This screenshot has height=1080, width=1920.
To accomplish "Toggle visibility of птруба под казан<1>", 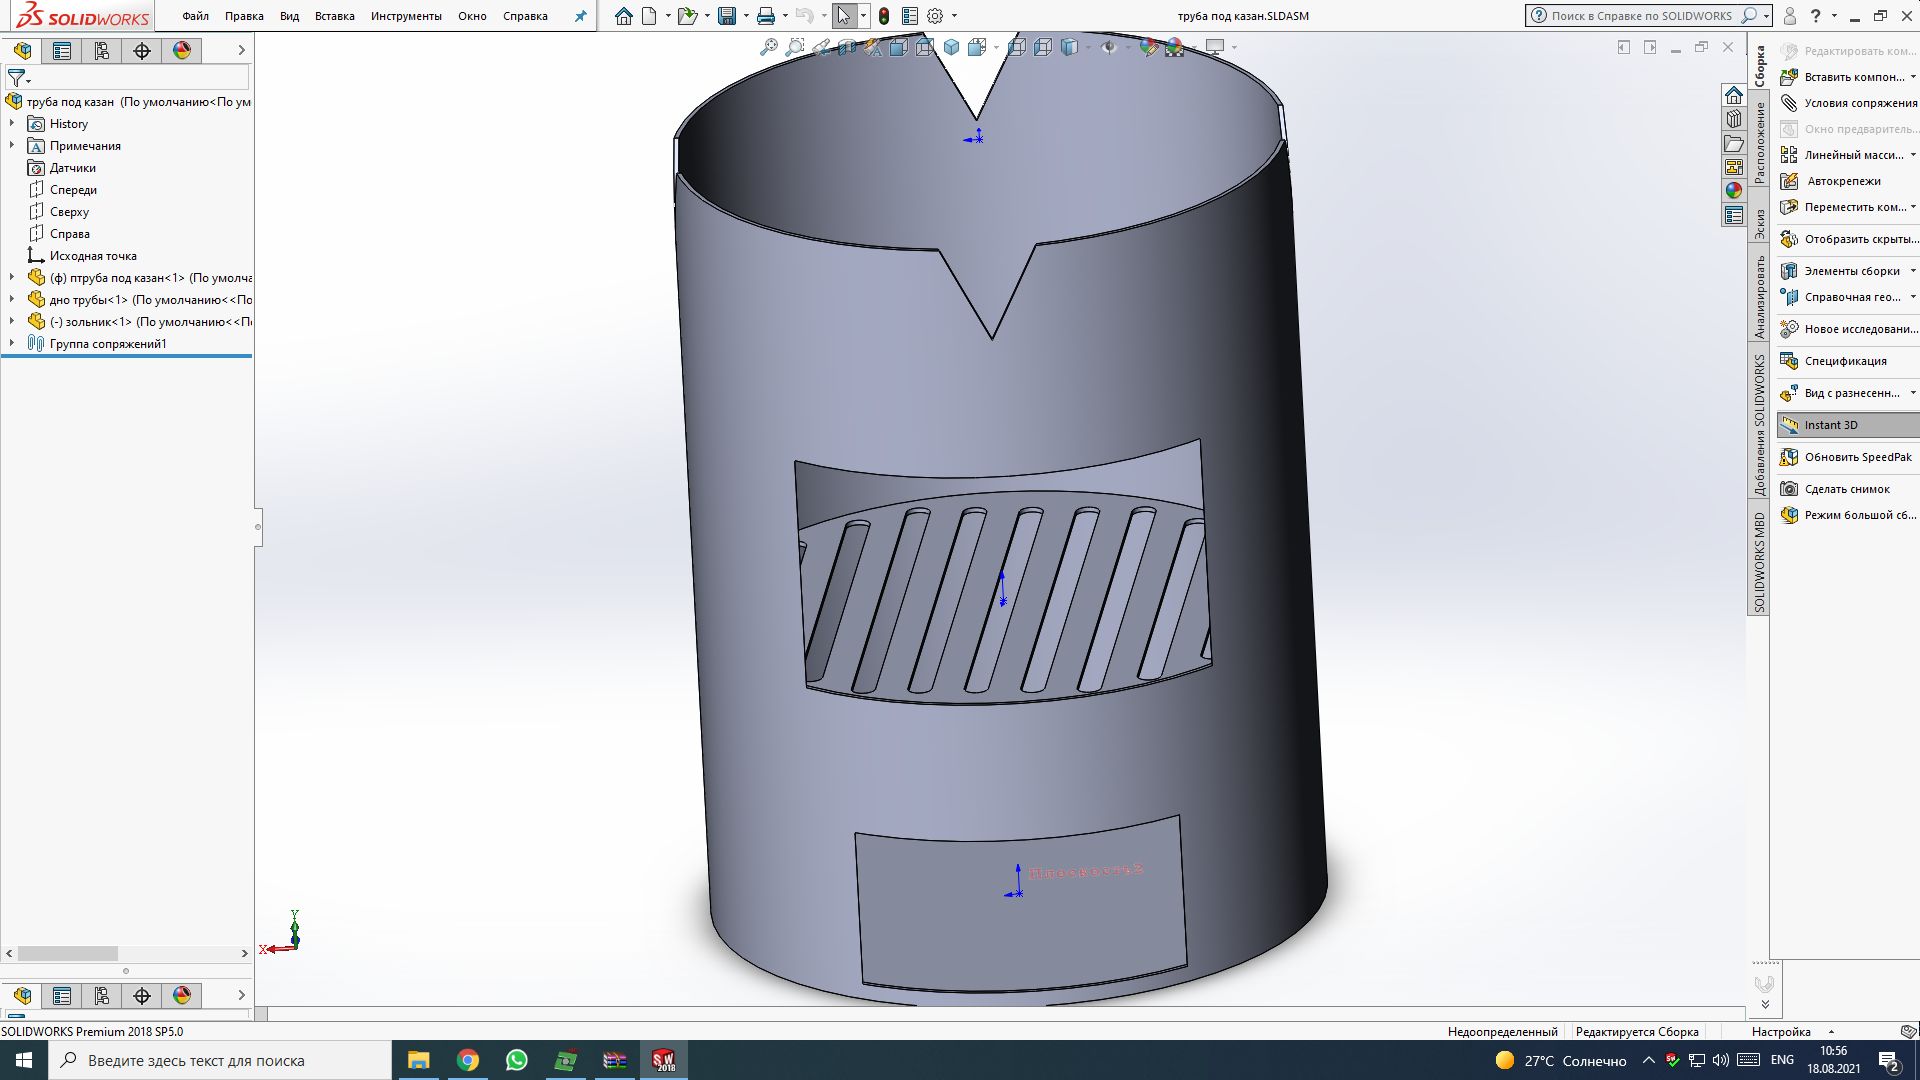I will pyautogui.click(x=38, y=276).
